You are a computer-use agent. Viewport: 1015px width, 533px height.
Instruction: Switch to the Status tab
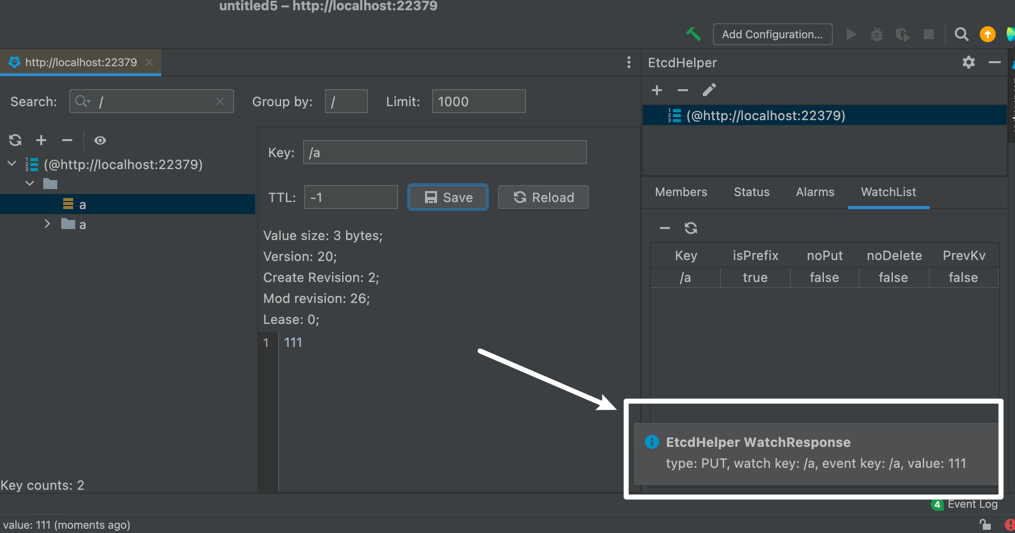(x=752, y=192)
